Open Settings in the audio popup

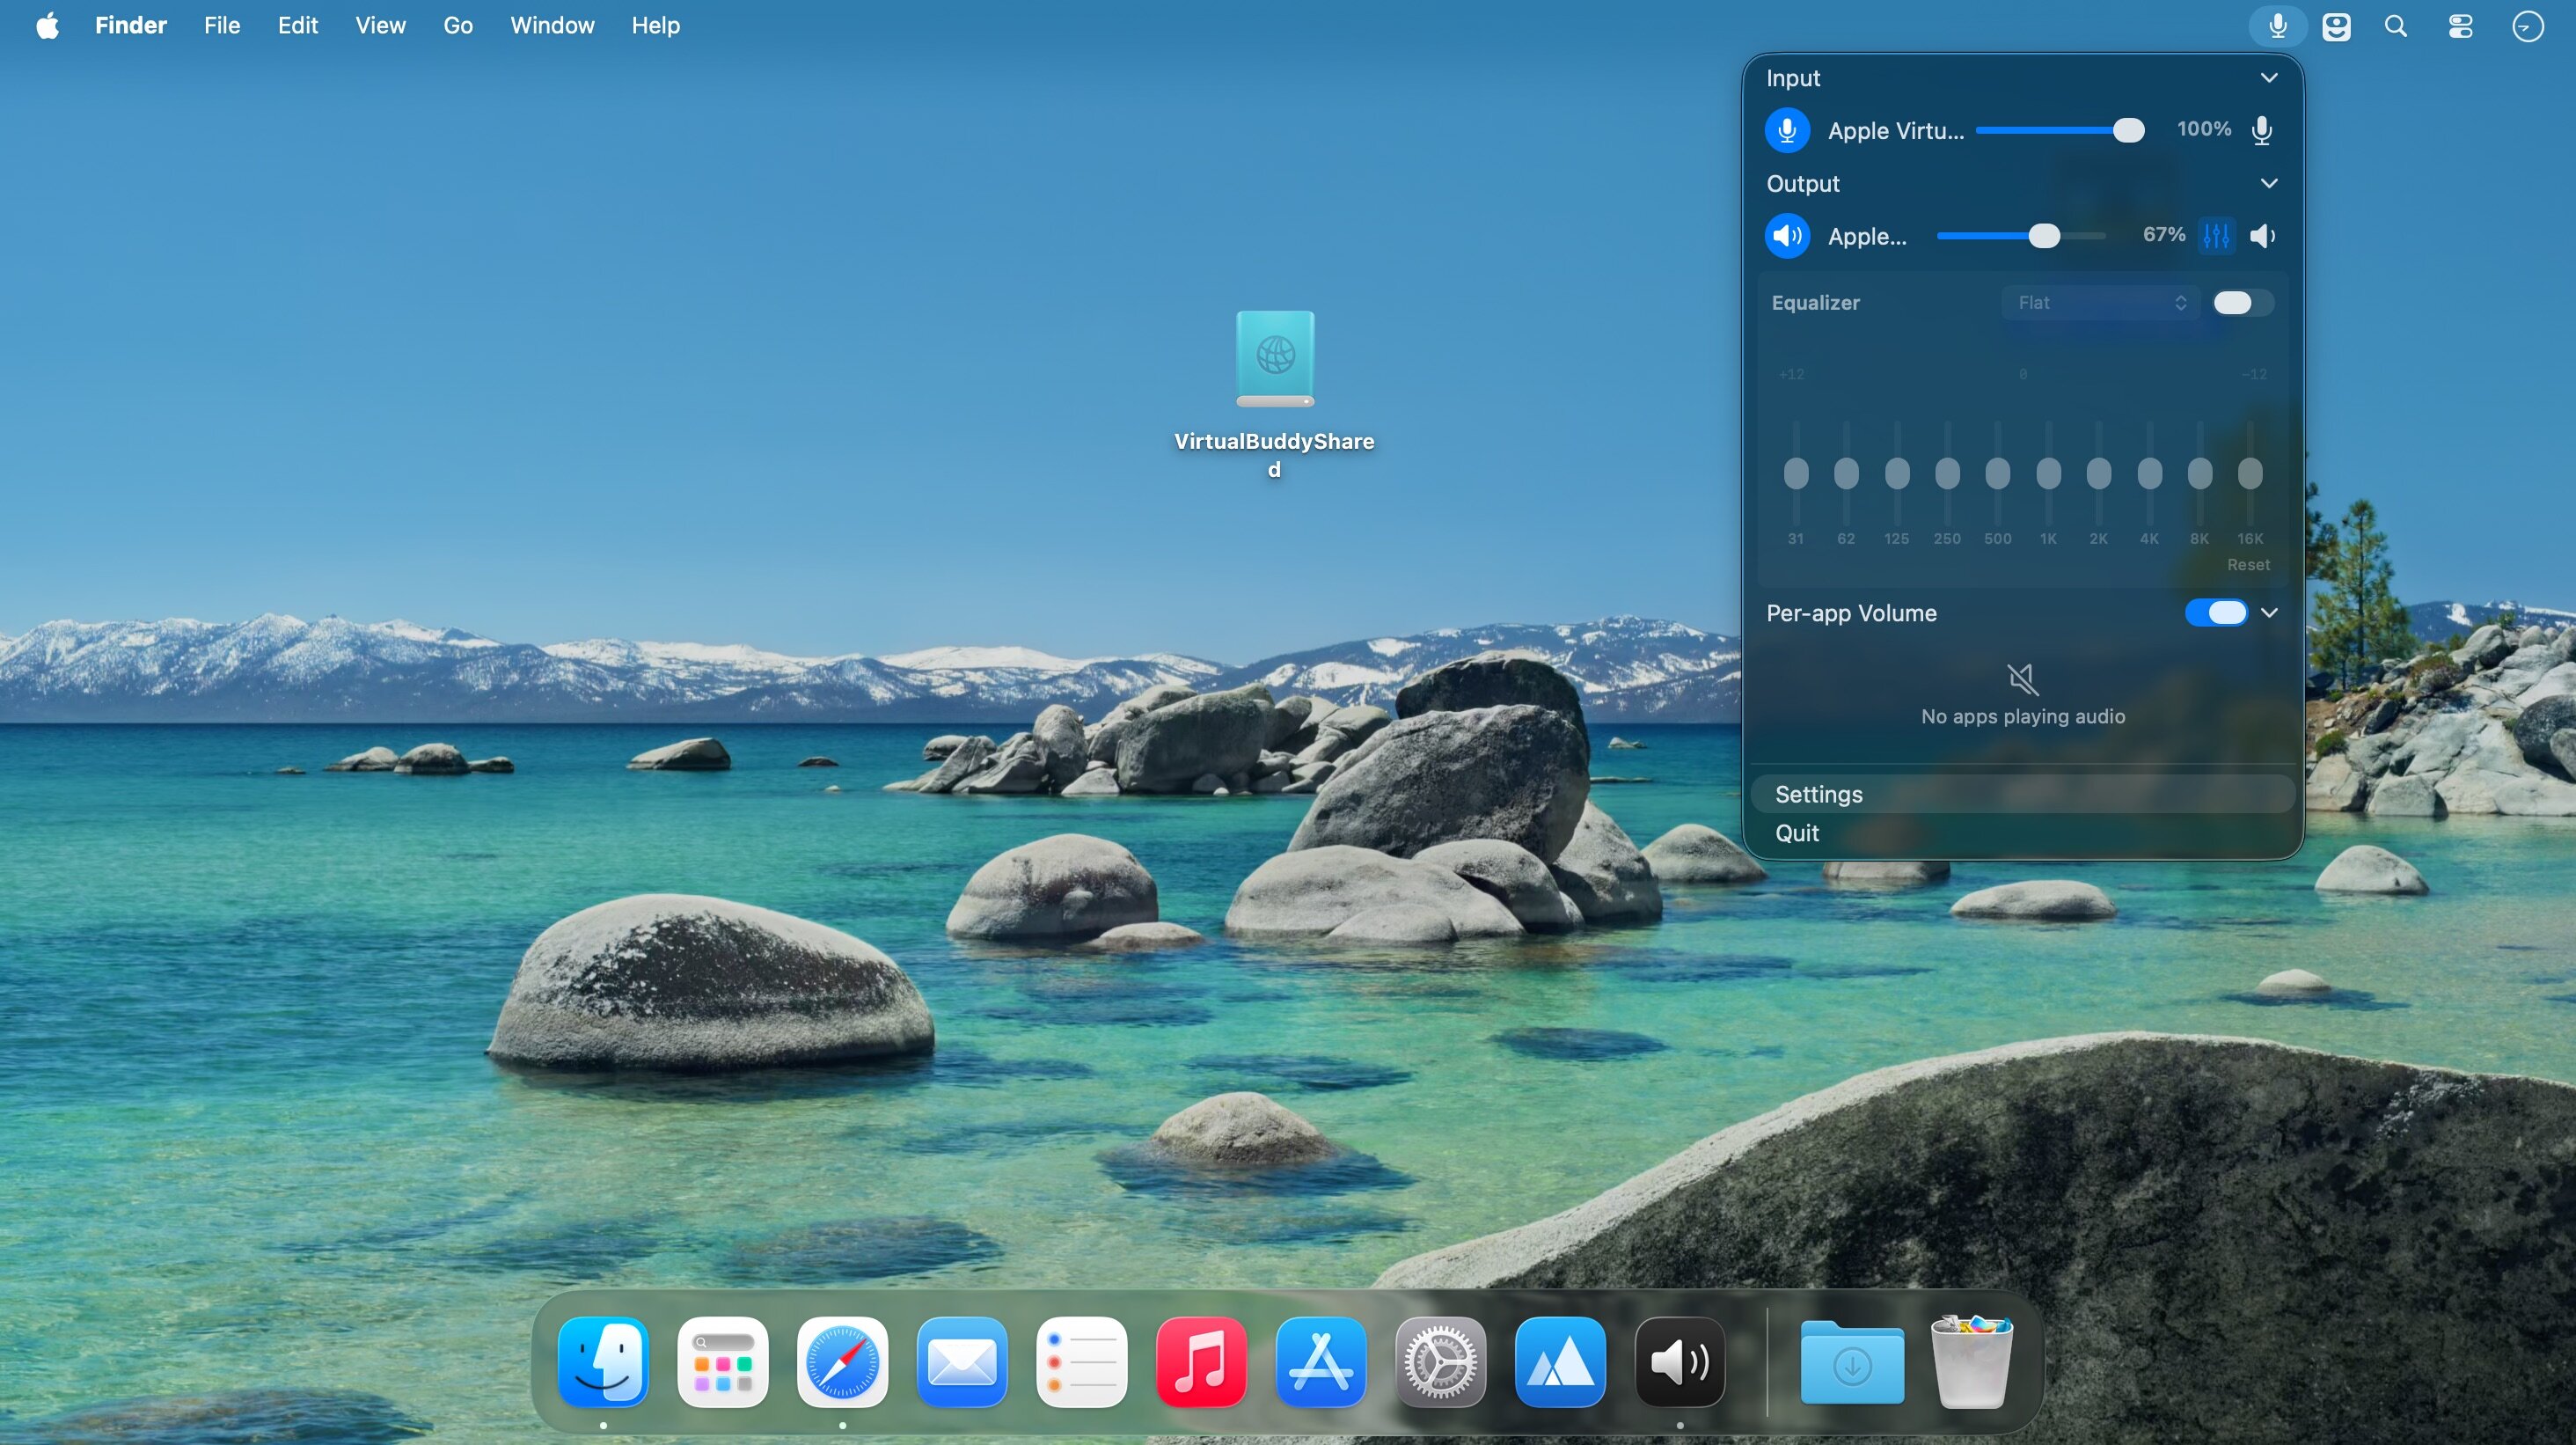[x=2022, y=795]
